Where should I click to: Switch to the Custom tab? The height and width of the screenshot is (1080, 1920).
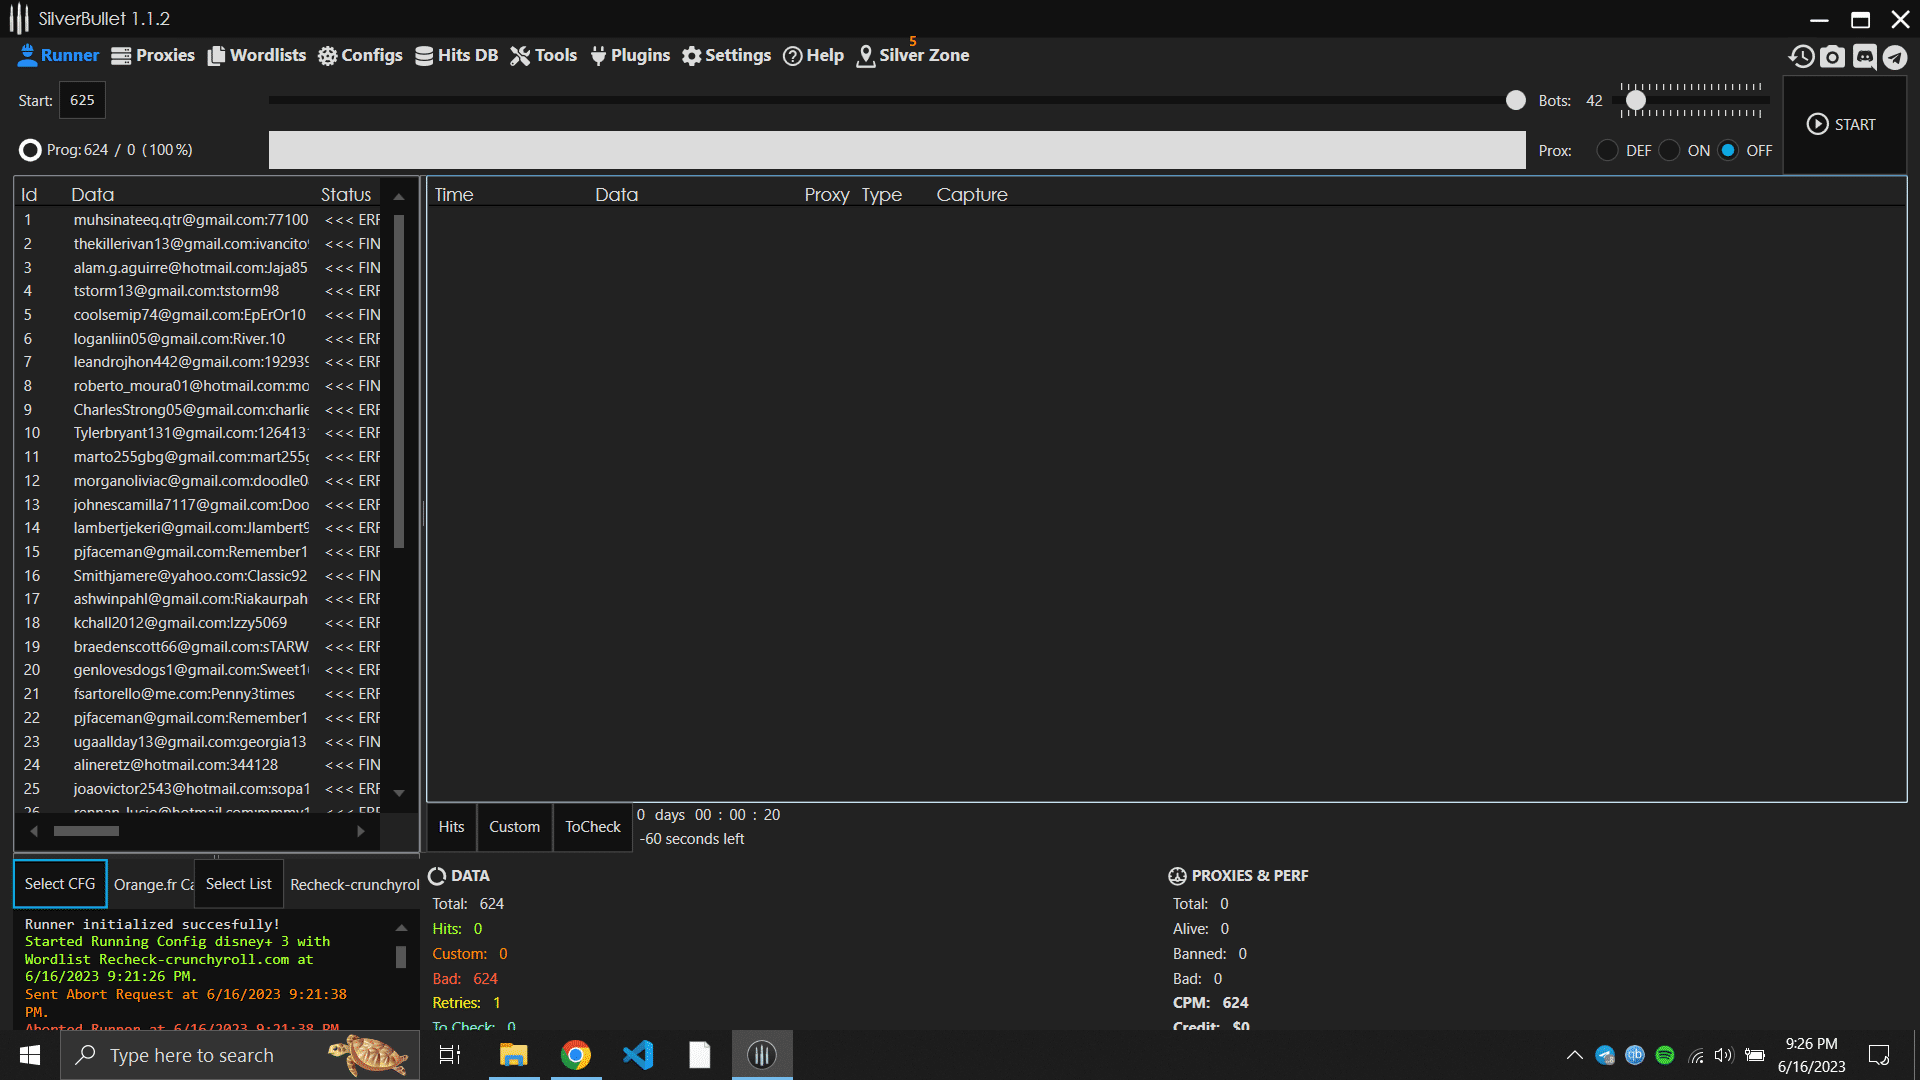514,827
